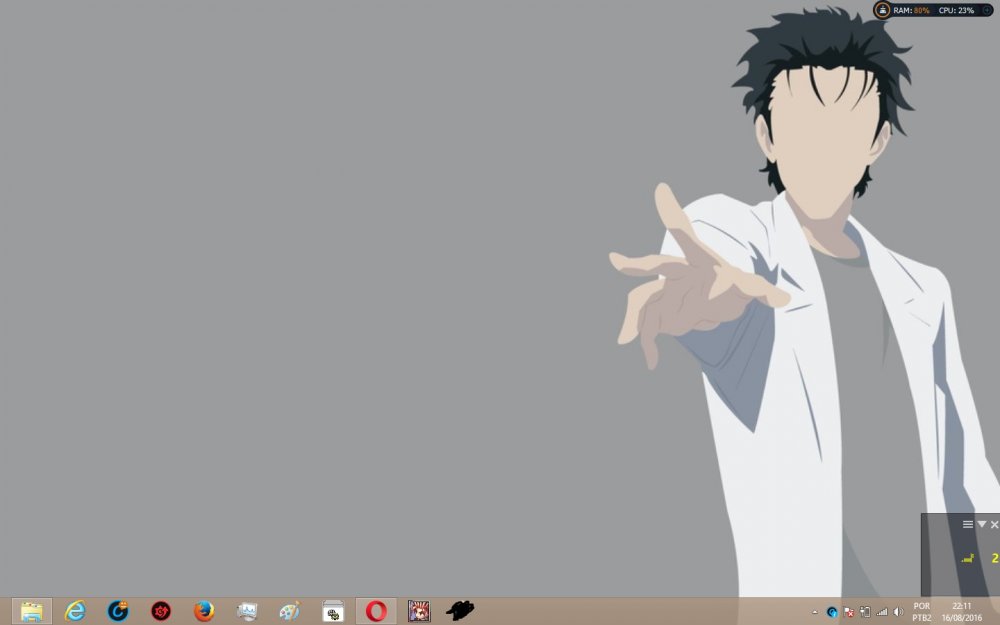
Task: Switch to the Opera browser window
Action: (376, 611)
